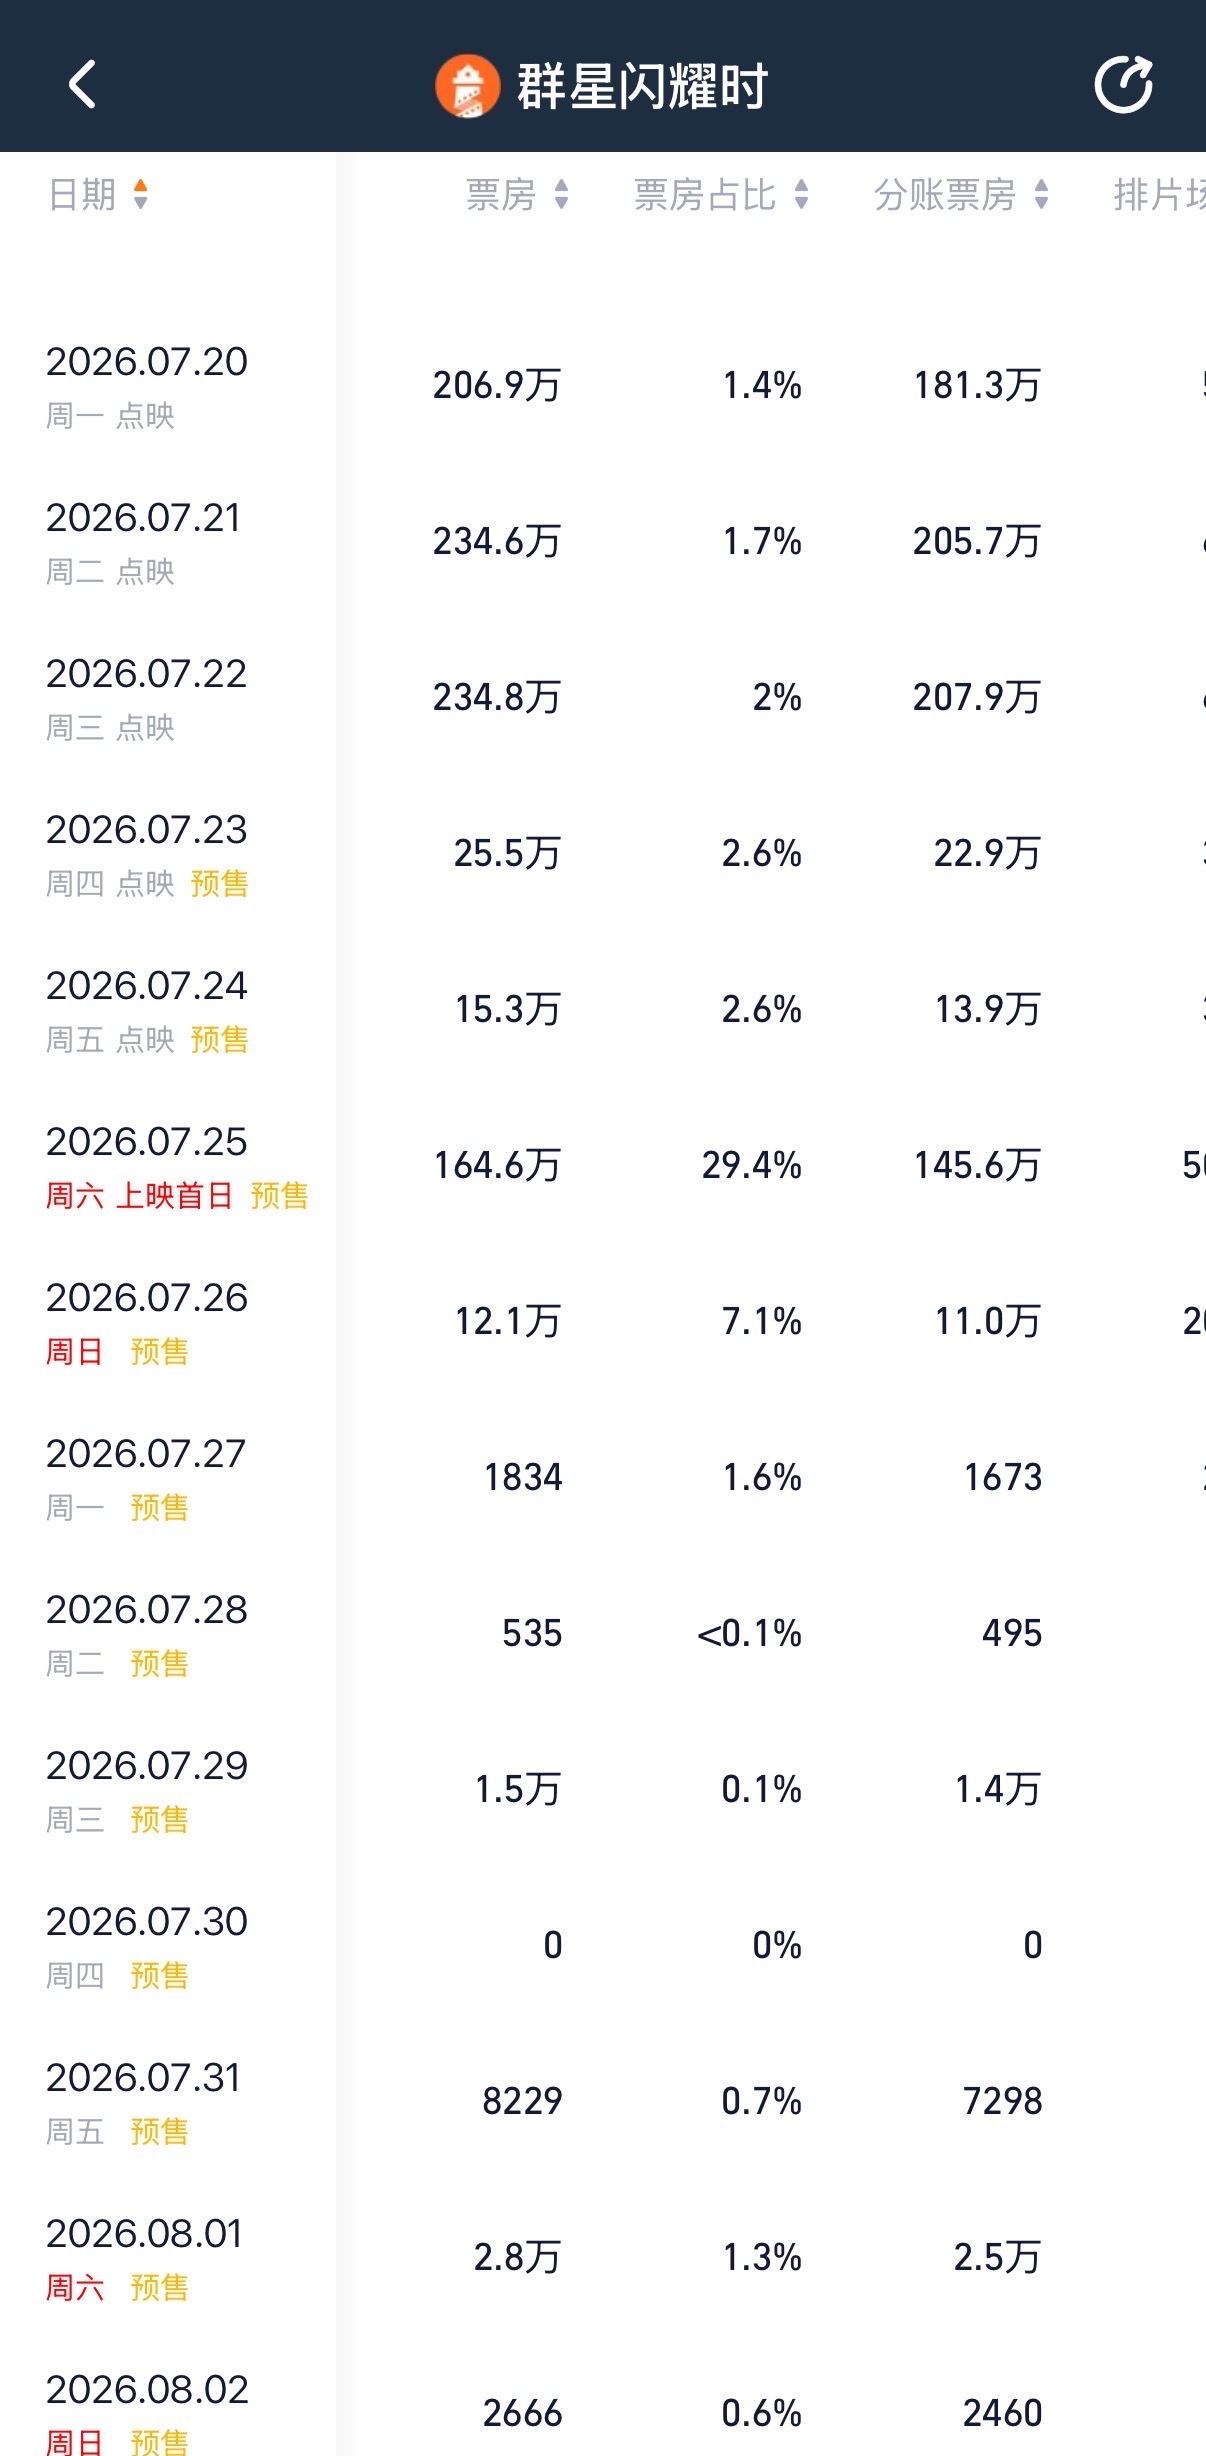Select the 2026.07.30 zero-box-office row

point(603,1945)
